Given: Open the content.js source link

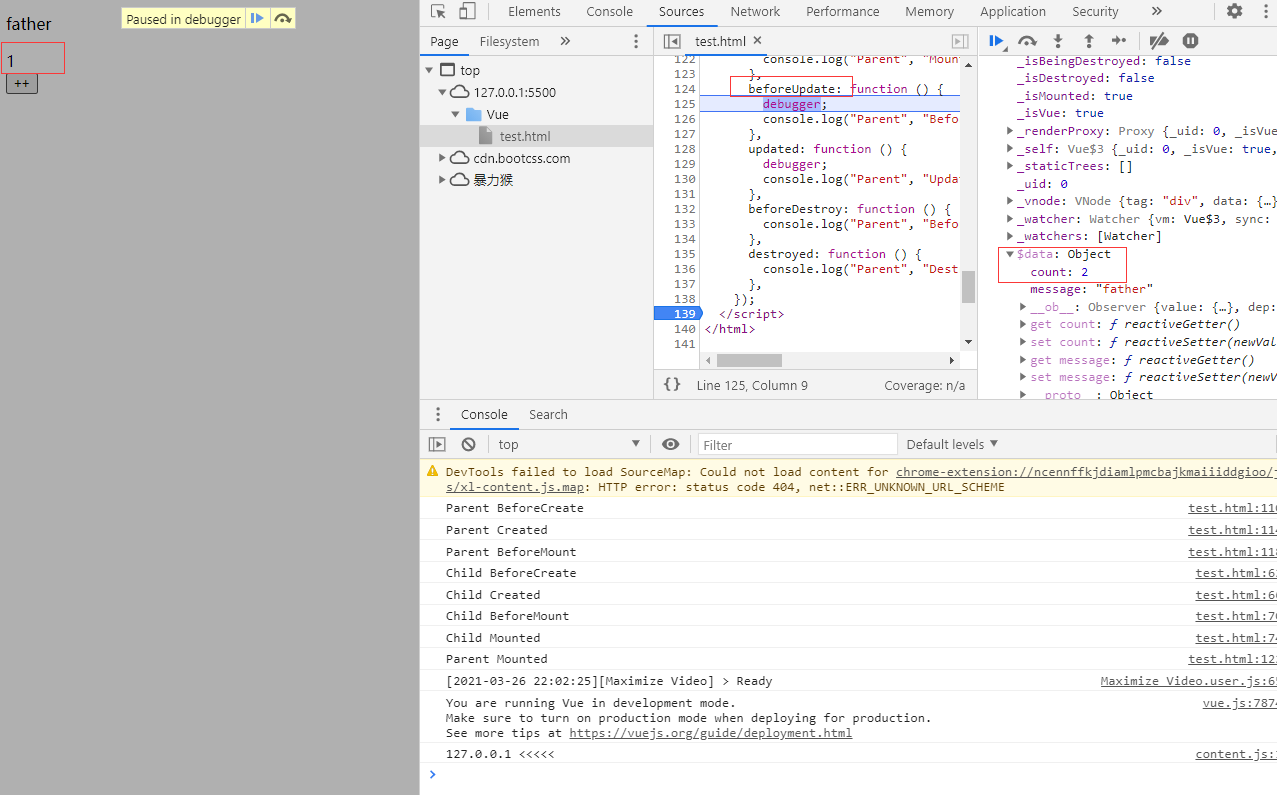Looking at the screenshot, I should point(1236,754).
